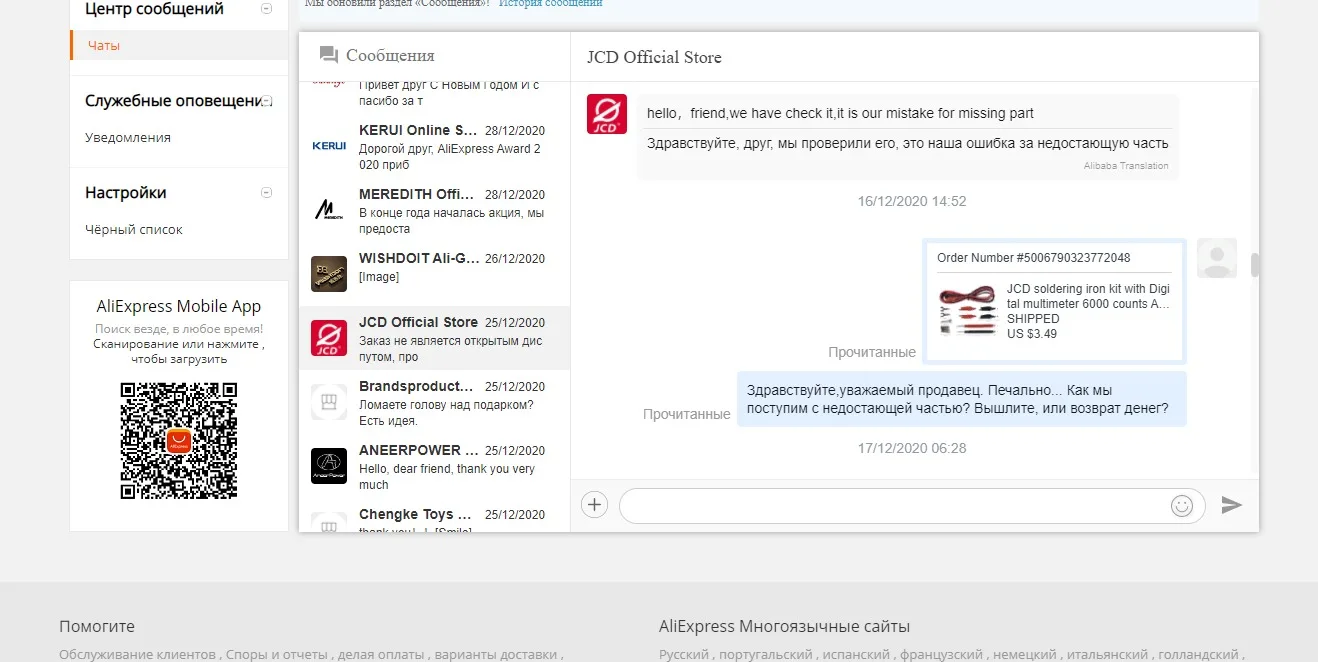The image size is (1318, 662).
Task: Open the Чаты menu item
Action: pos(179,45)
